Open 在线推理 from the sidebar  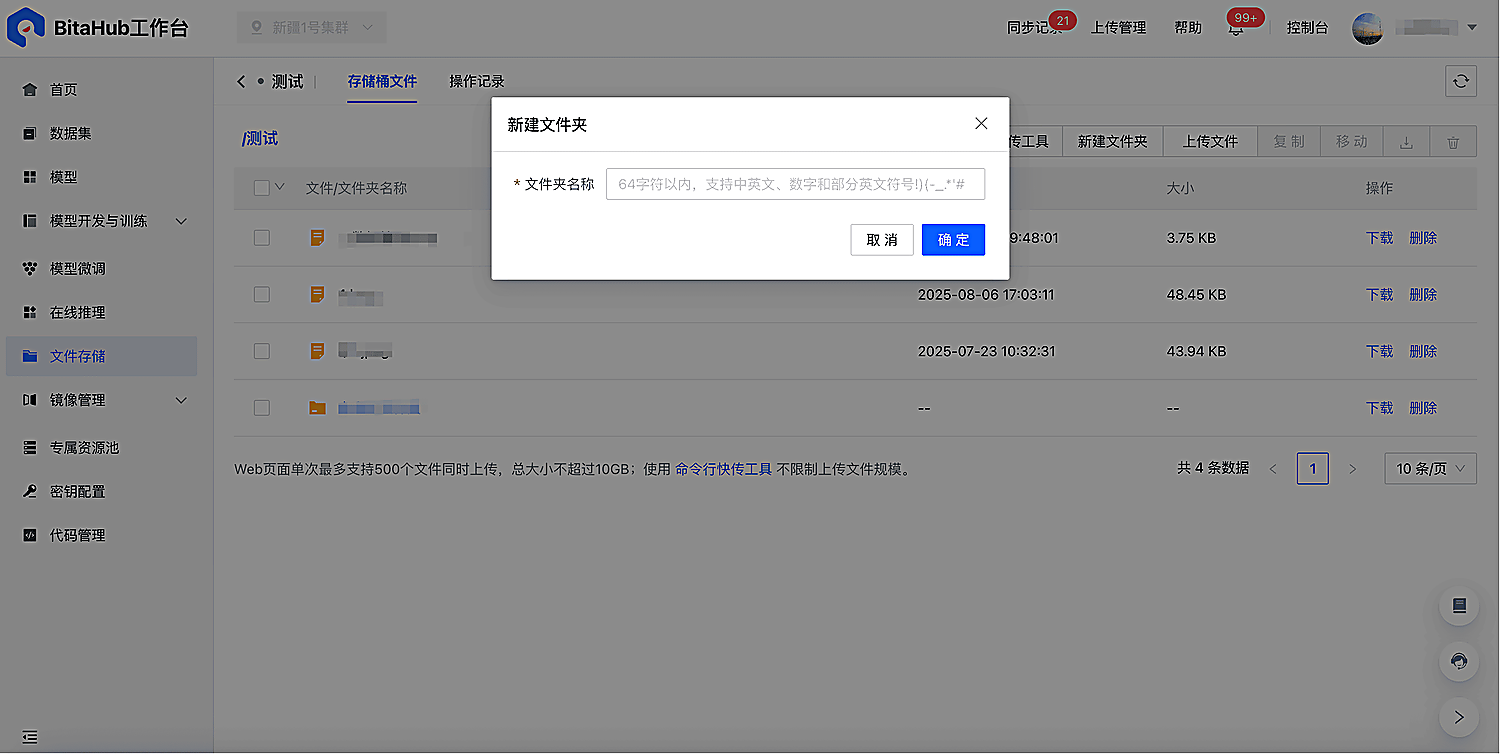(77, 313)
